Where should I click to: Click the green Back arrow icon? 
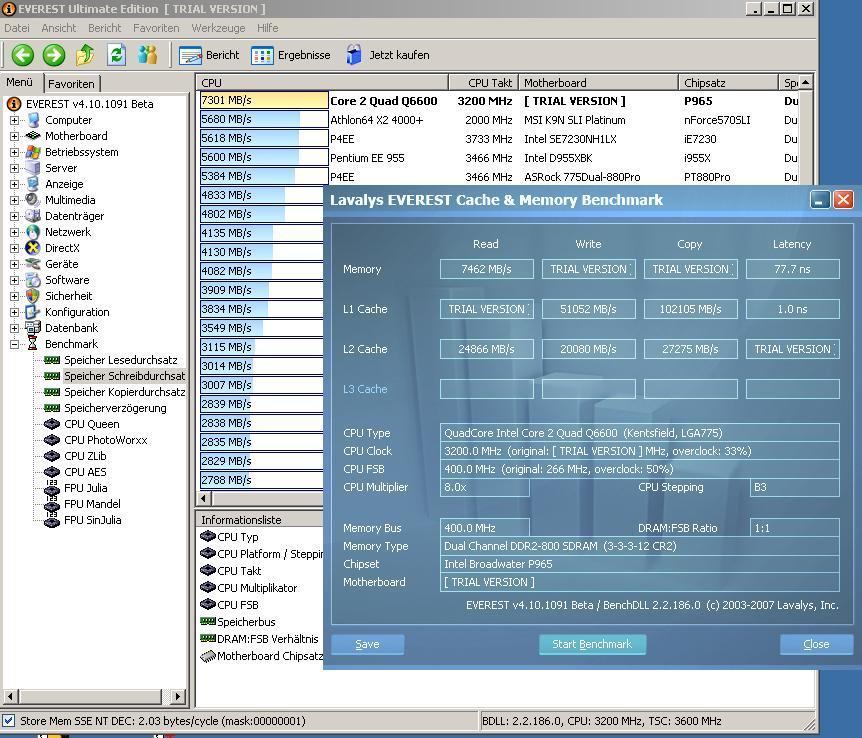click(x=22, y=55)
